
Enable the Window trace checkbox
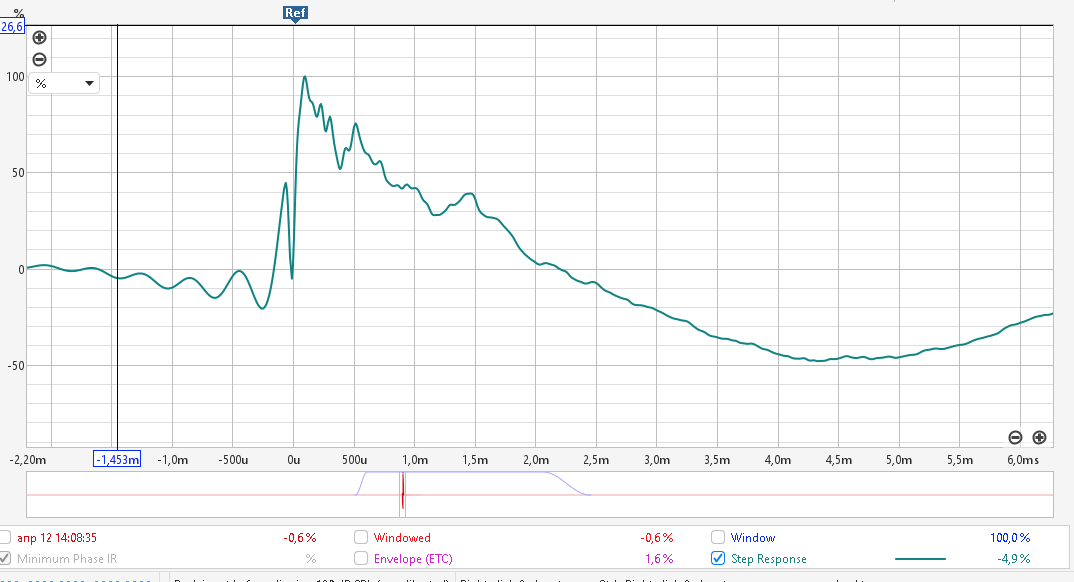718,538
